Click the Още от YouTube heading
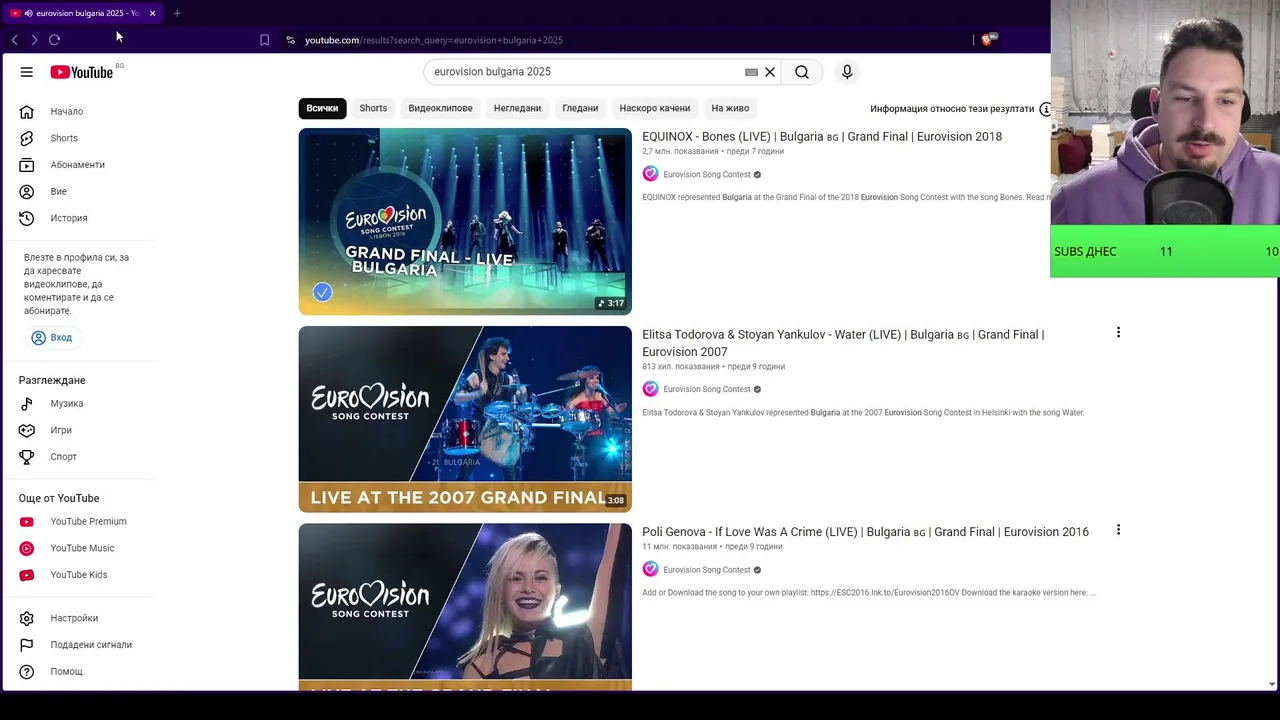1280x720 pixels. [59, 498]
